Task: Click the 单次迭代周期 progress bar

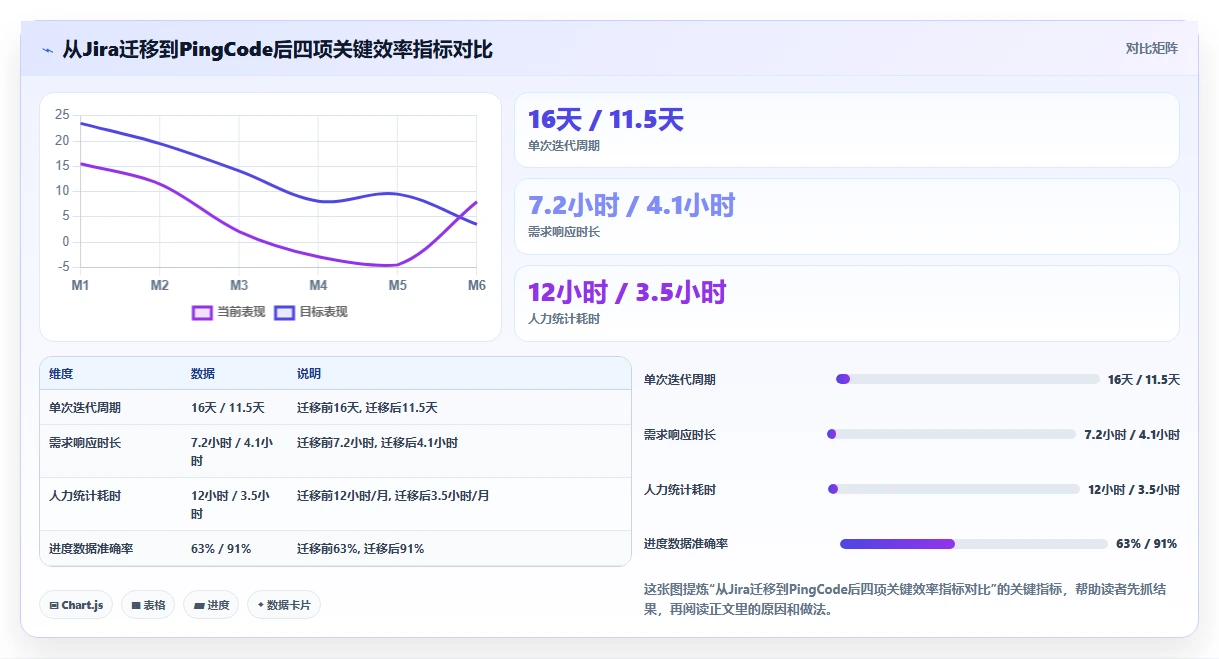Action: pyautogui.click(x=967, y=379)
